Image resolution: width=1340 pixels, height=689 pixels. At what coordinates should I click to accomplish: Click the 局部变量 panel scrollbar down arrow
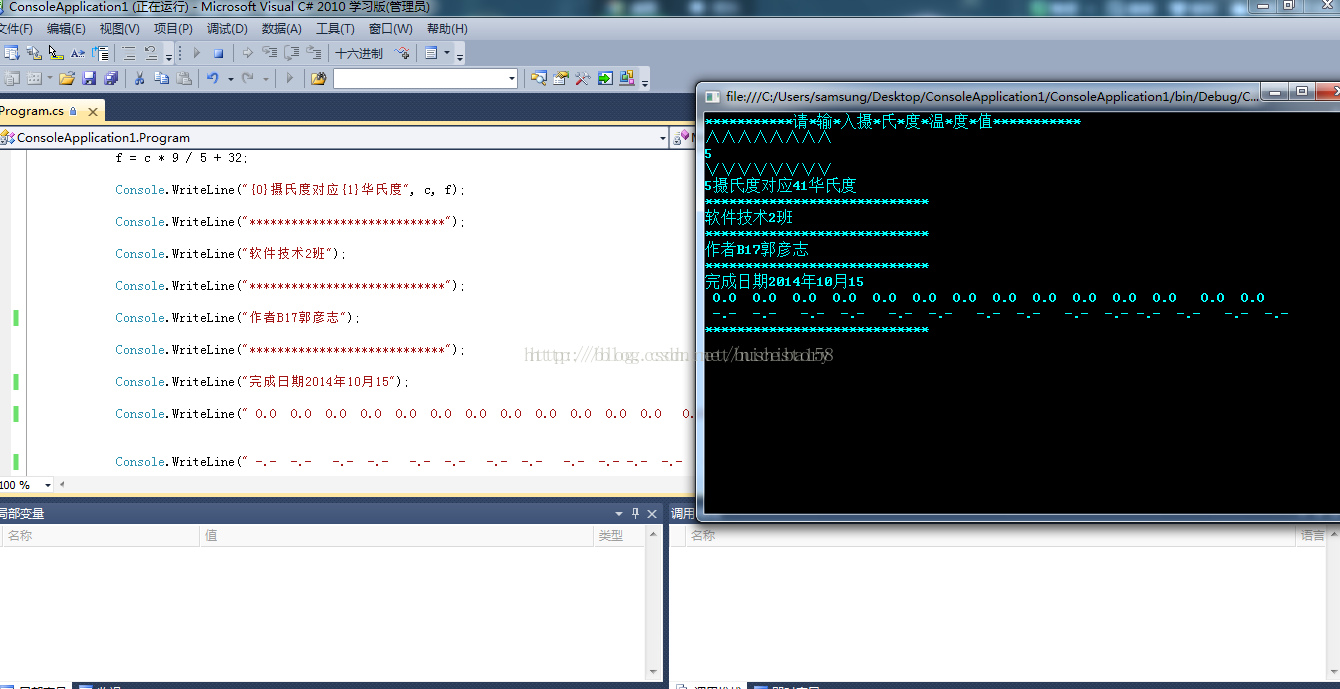coord(654,673)
